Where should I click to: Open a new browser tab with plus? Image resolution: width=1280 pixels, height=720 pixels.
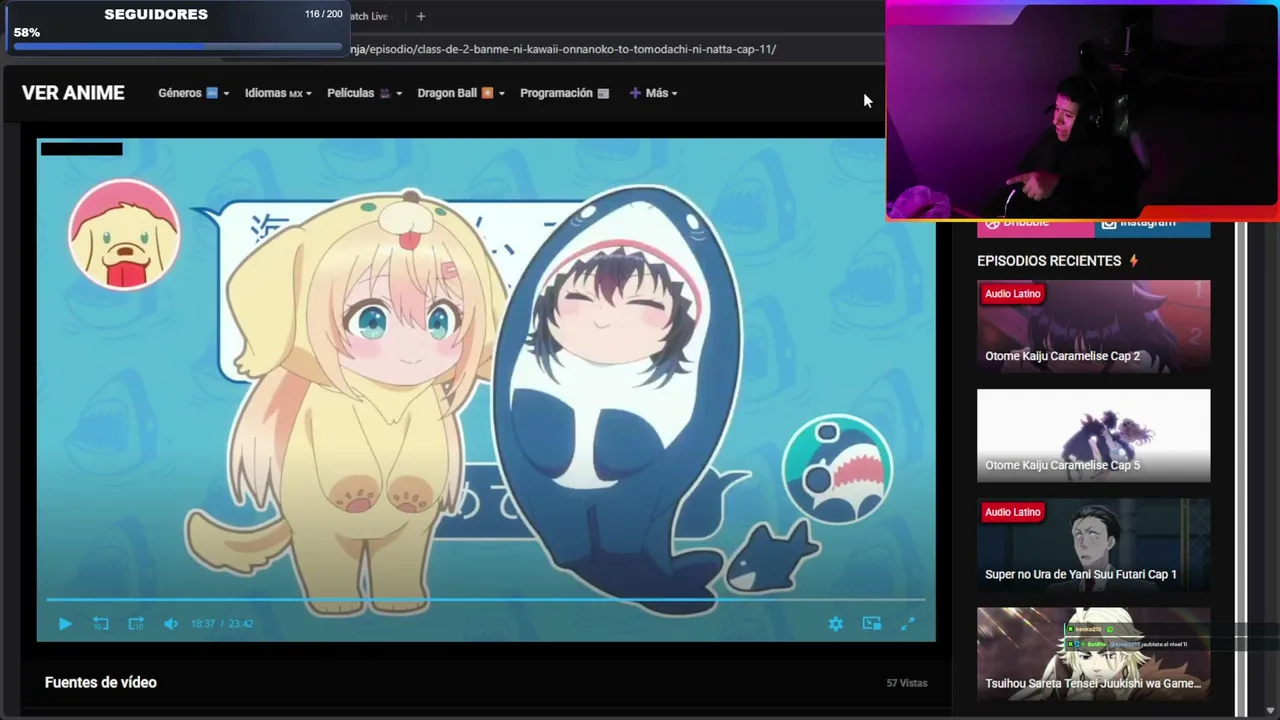tap(421, 16)
